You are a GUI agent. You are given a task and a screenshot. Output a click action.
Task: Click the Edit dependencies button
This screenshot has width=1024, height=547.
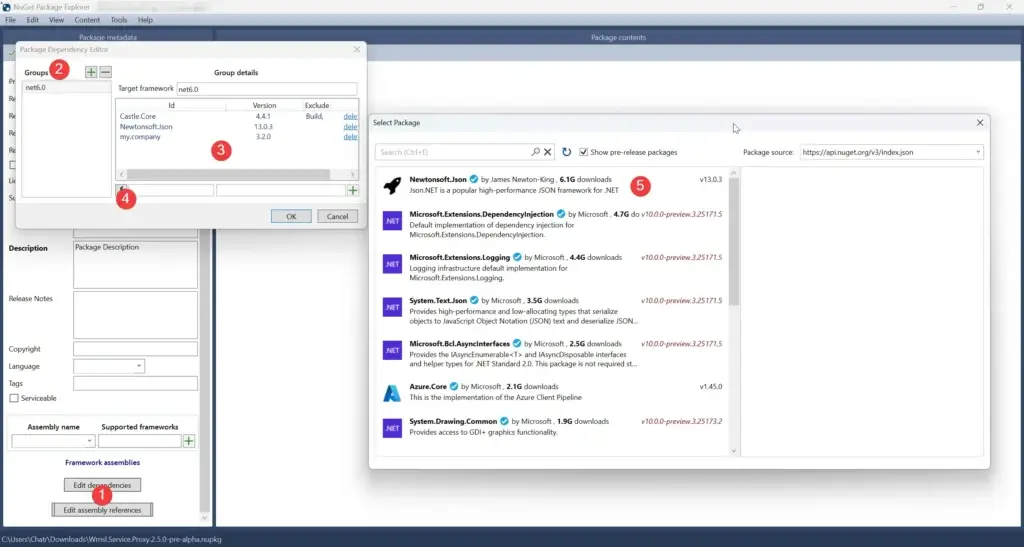(x=103, y=485)
